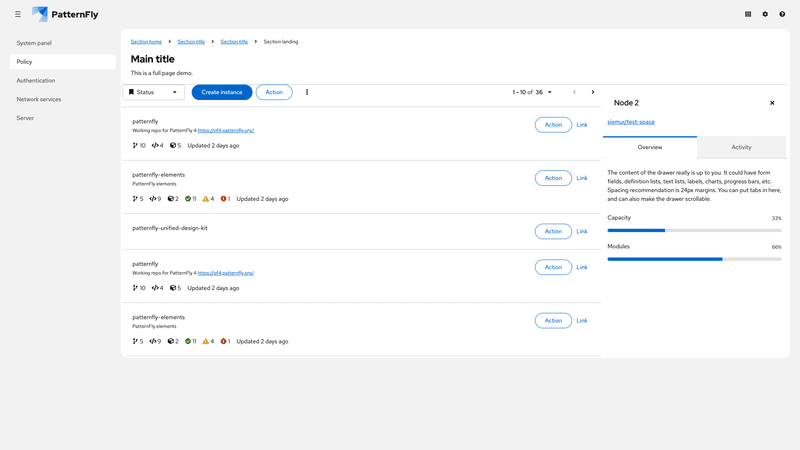
Task: Open the application launcher grid icon
Action: pos(748,14)
